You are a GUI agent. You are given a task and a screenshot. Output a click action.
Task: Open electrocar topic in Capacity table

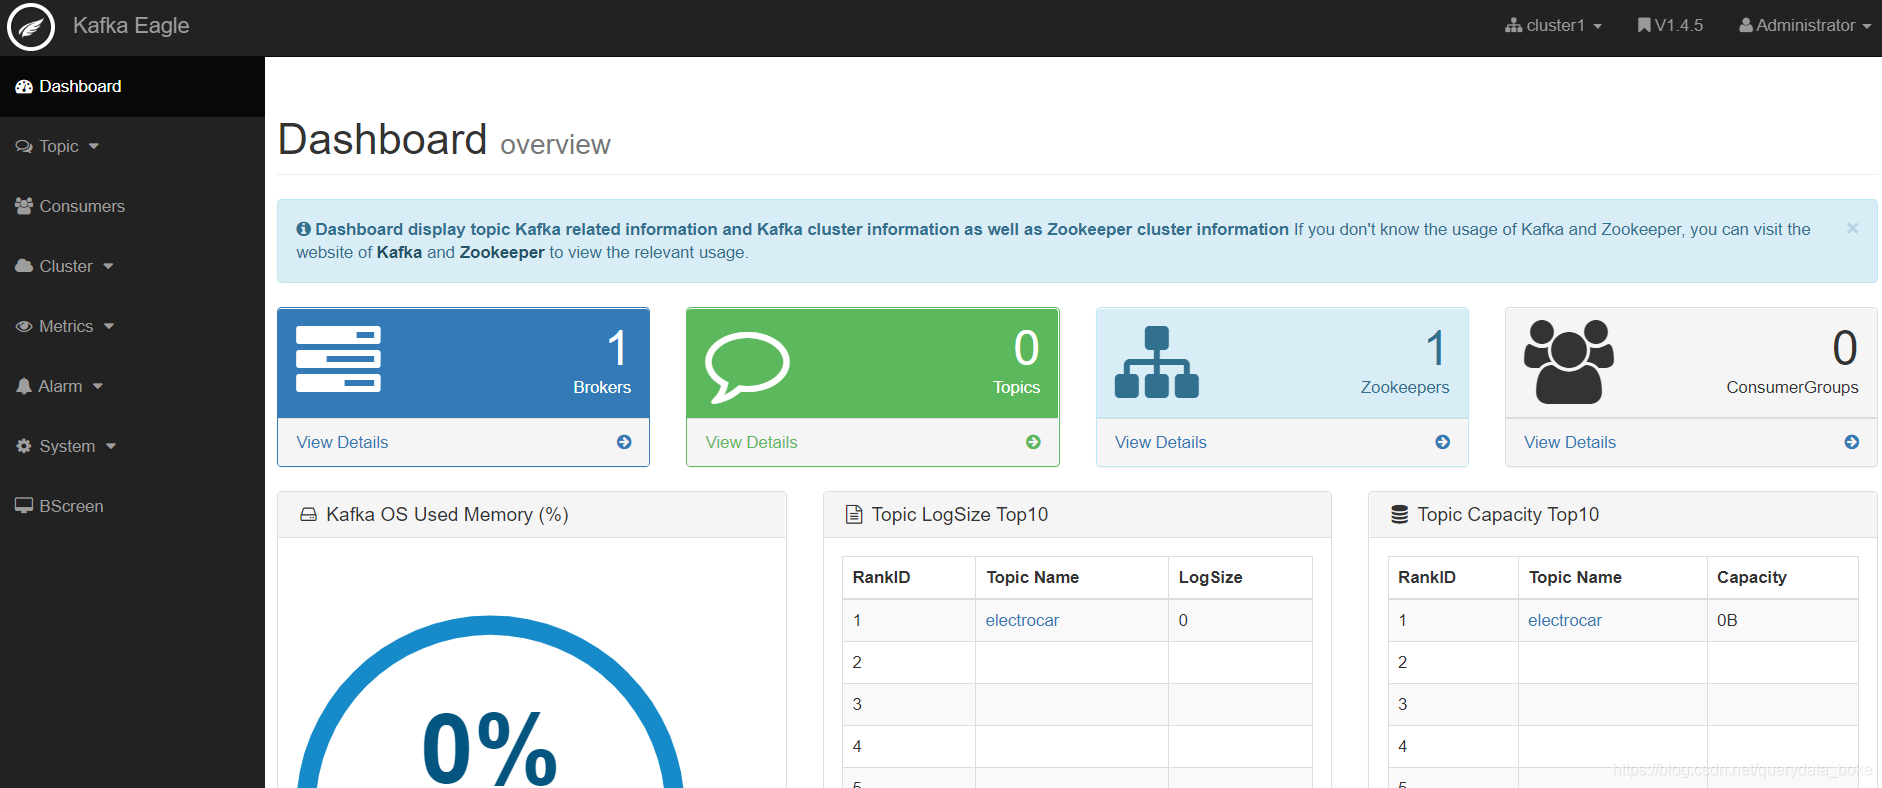click(1564, 620)
